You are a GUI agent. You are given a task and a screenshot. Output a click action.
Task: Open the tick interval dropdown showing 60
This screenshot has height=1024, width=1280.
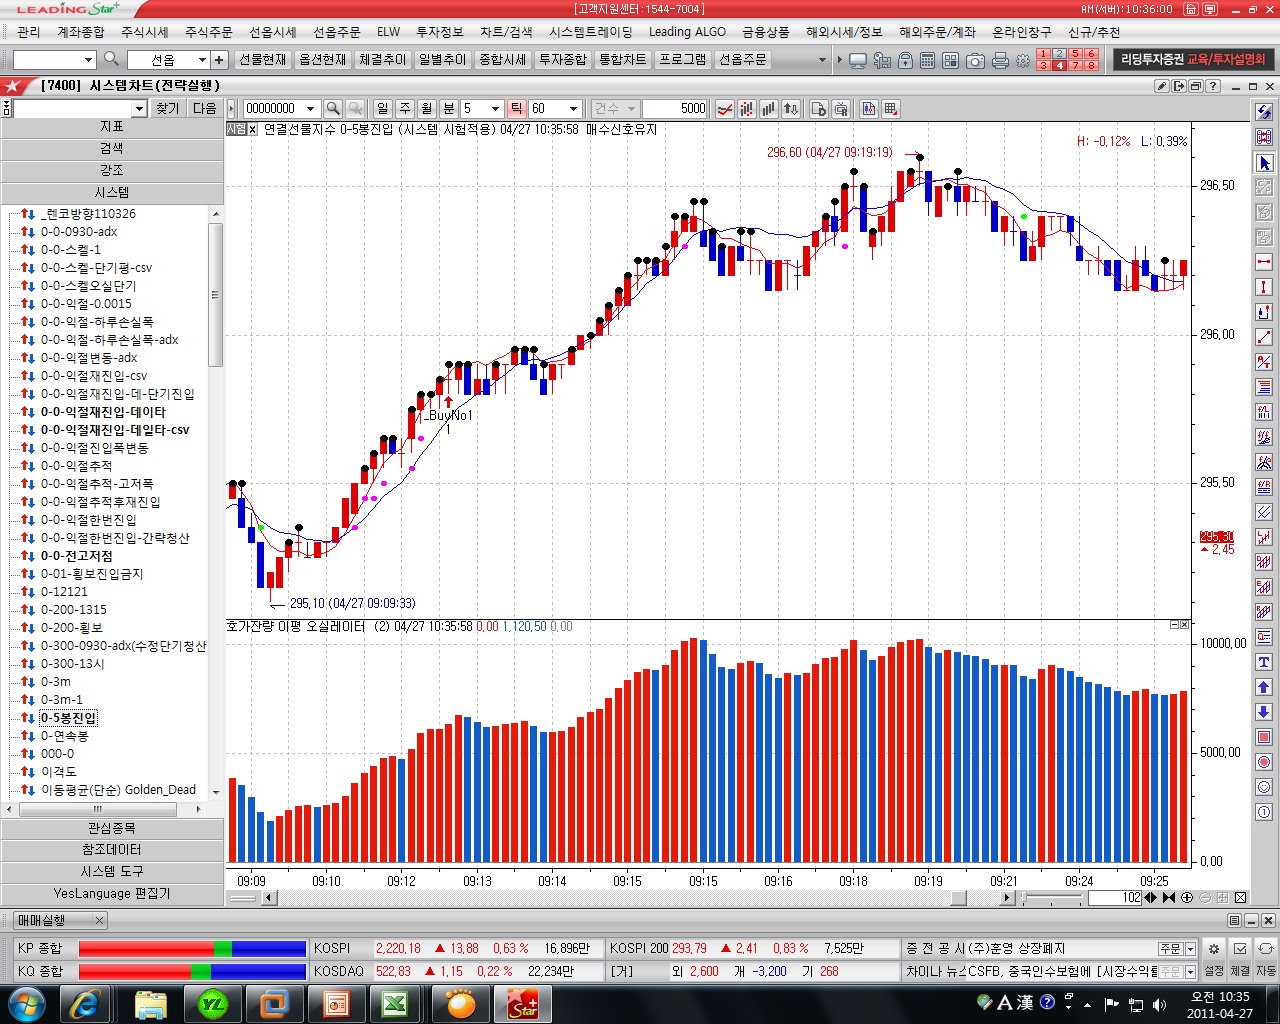pyautogui.click(x=574, y=108)
